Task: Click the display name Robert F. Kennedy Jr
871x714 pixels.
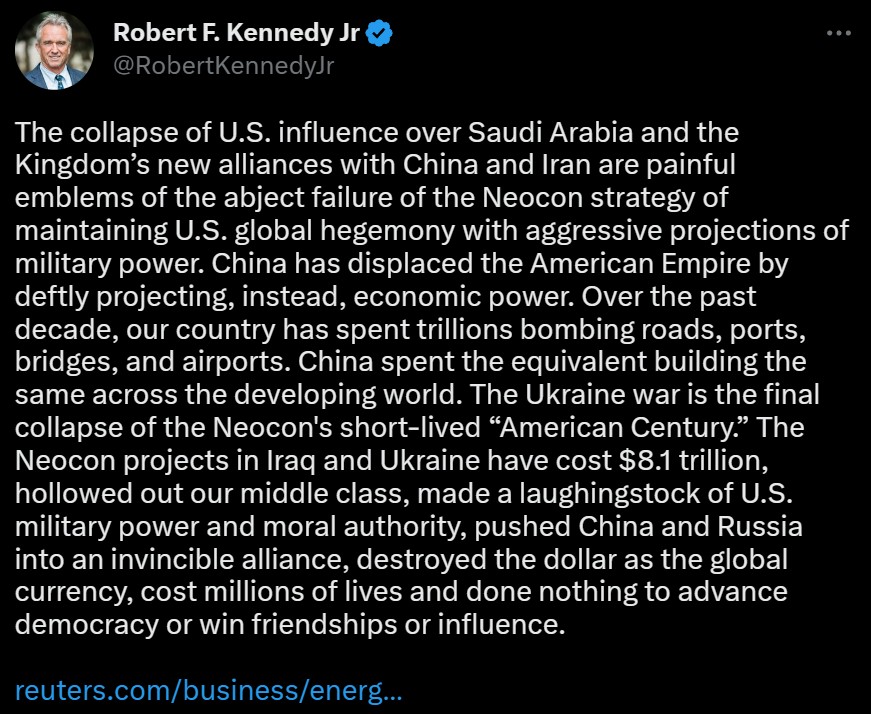Action: point(237,33)
